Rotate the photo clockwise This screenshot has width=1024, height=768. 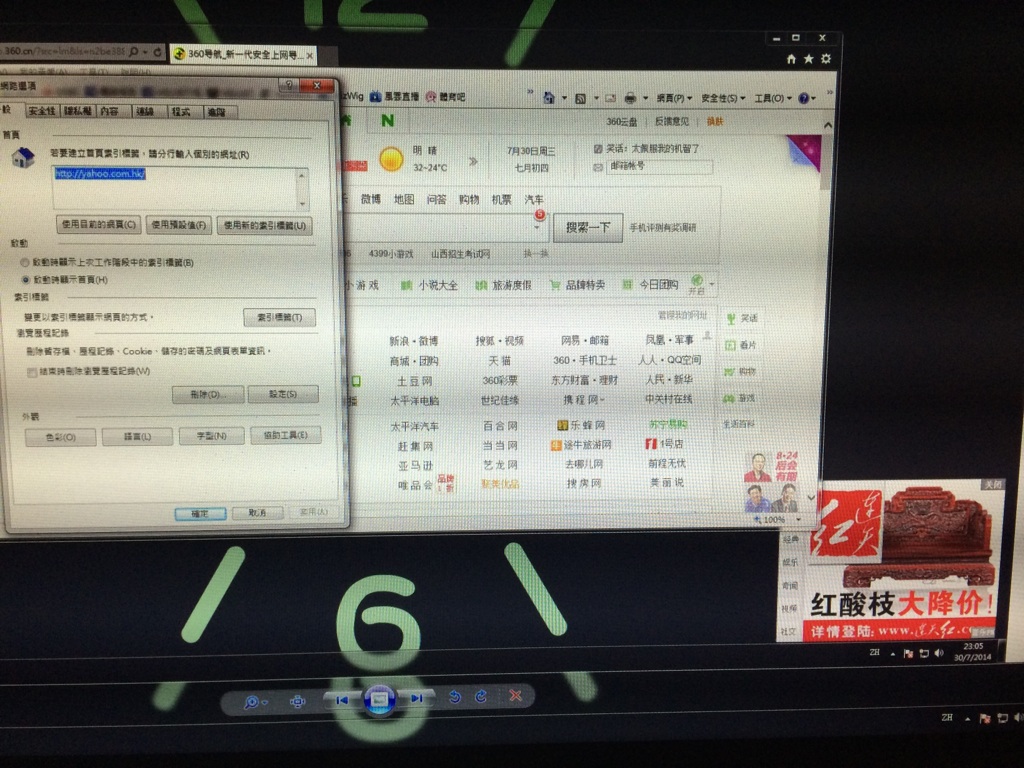(481, 696)
